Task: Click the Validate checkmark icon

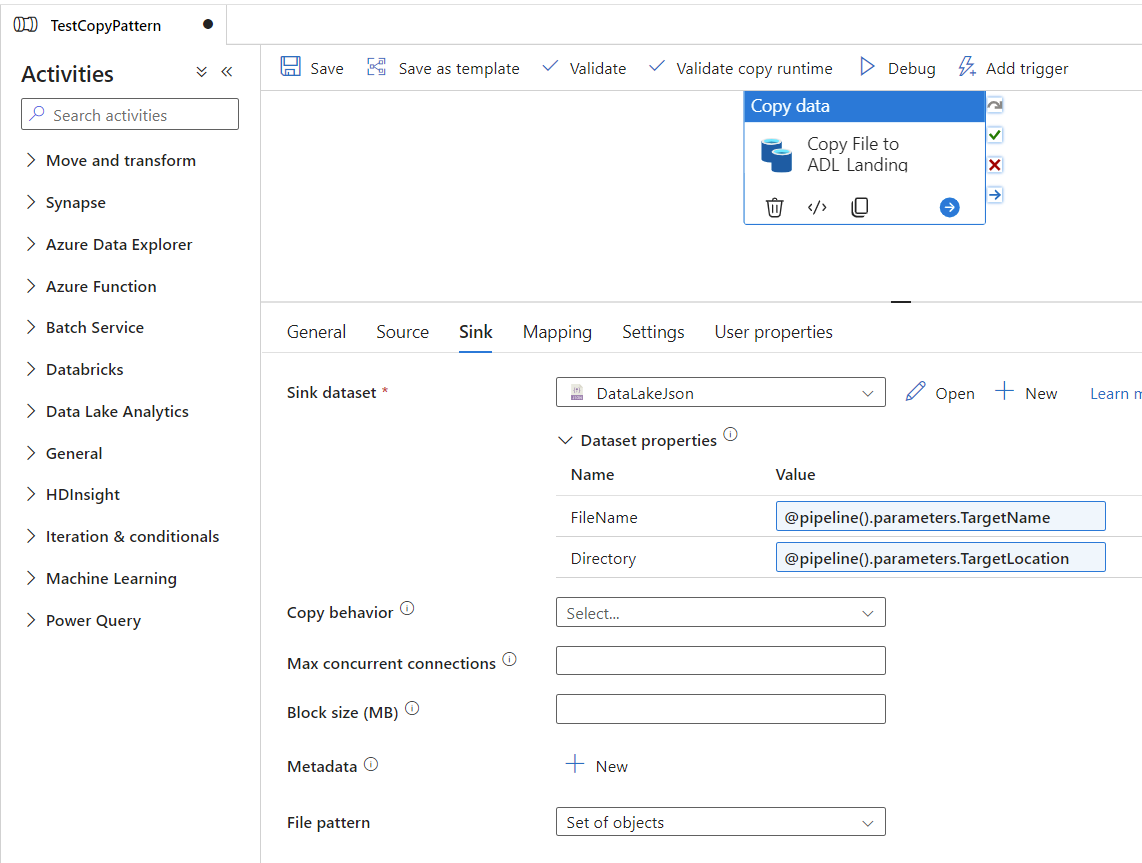Action: coord(551,66)
